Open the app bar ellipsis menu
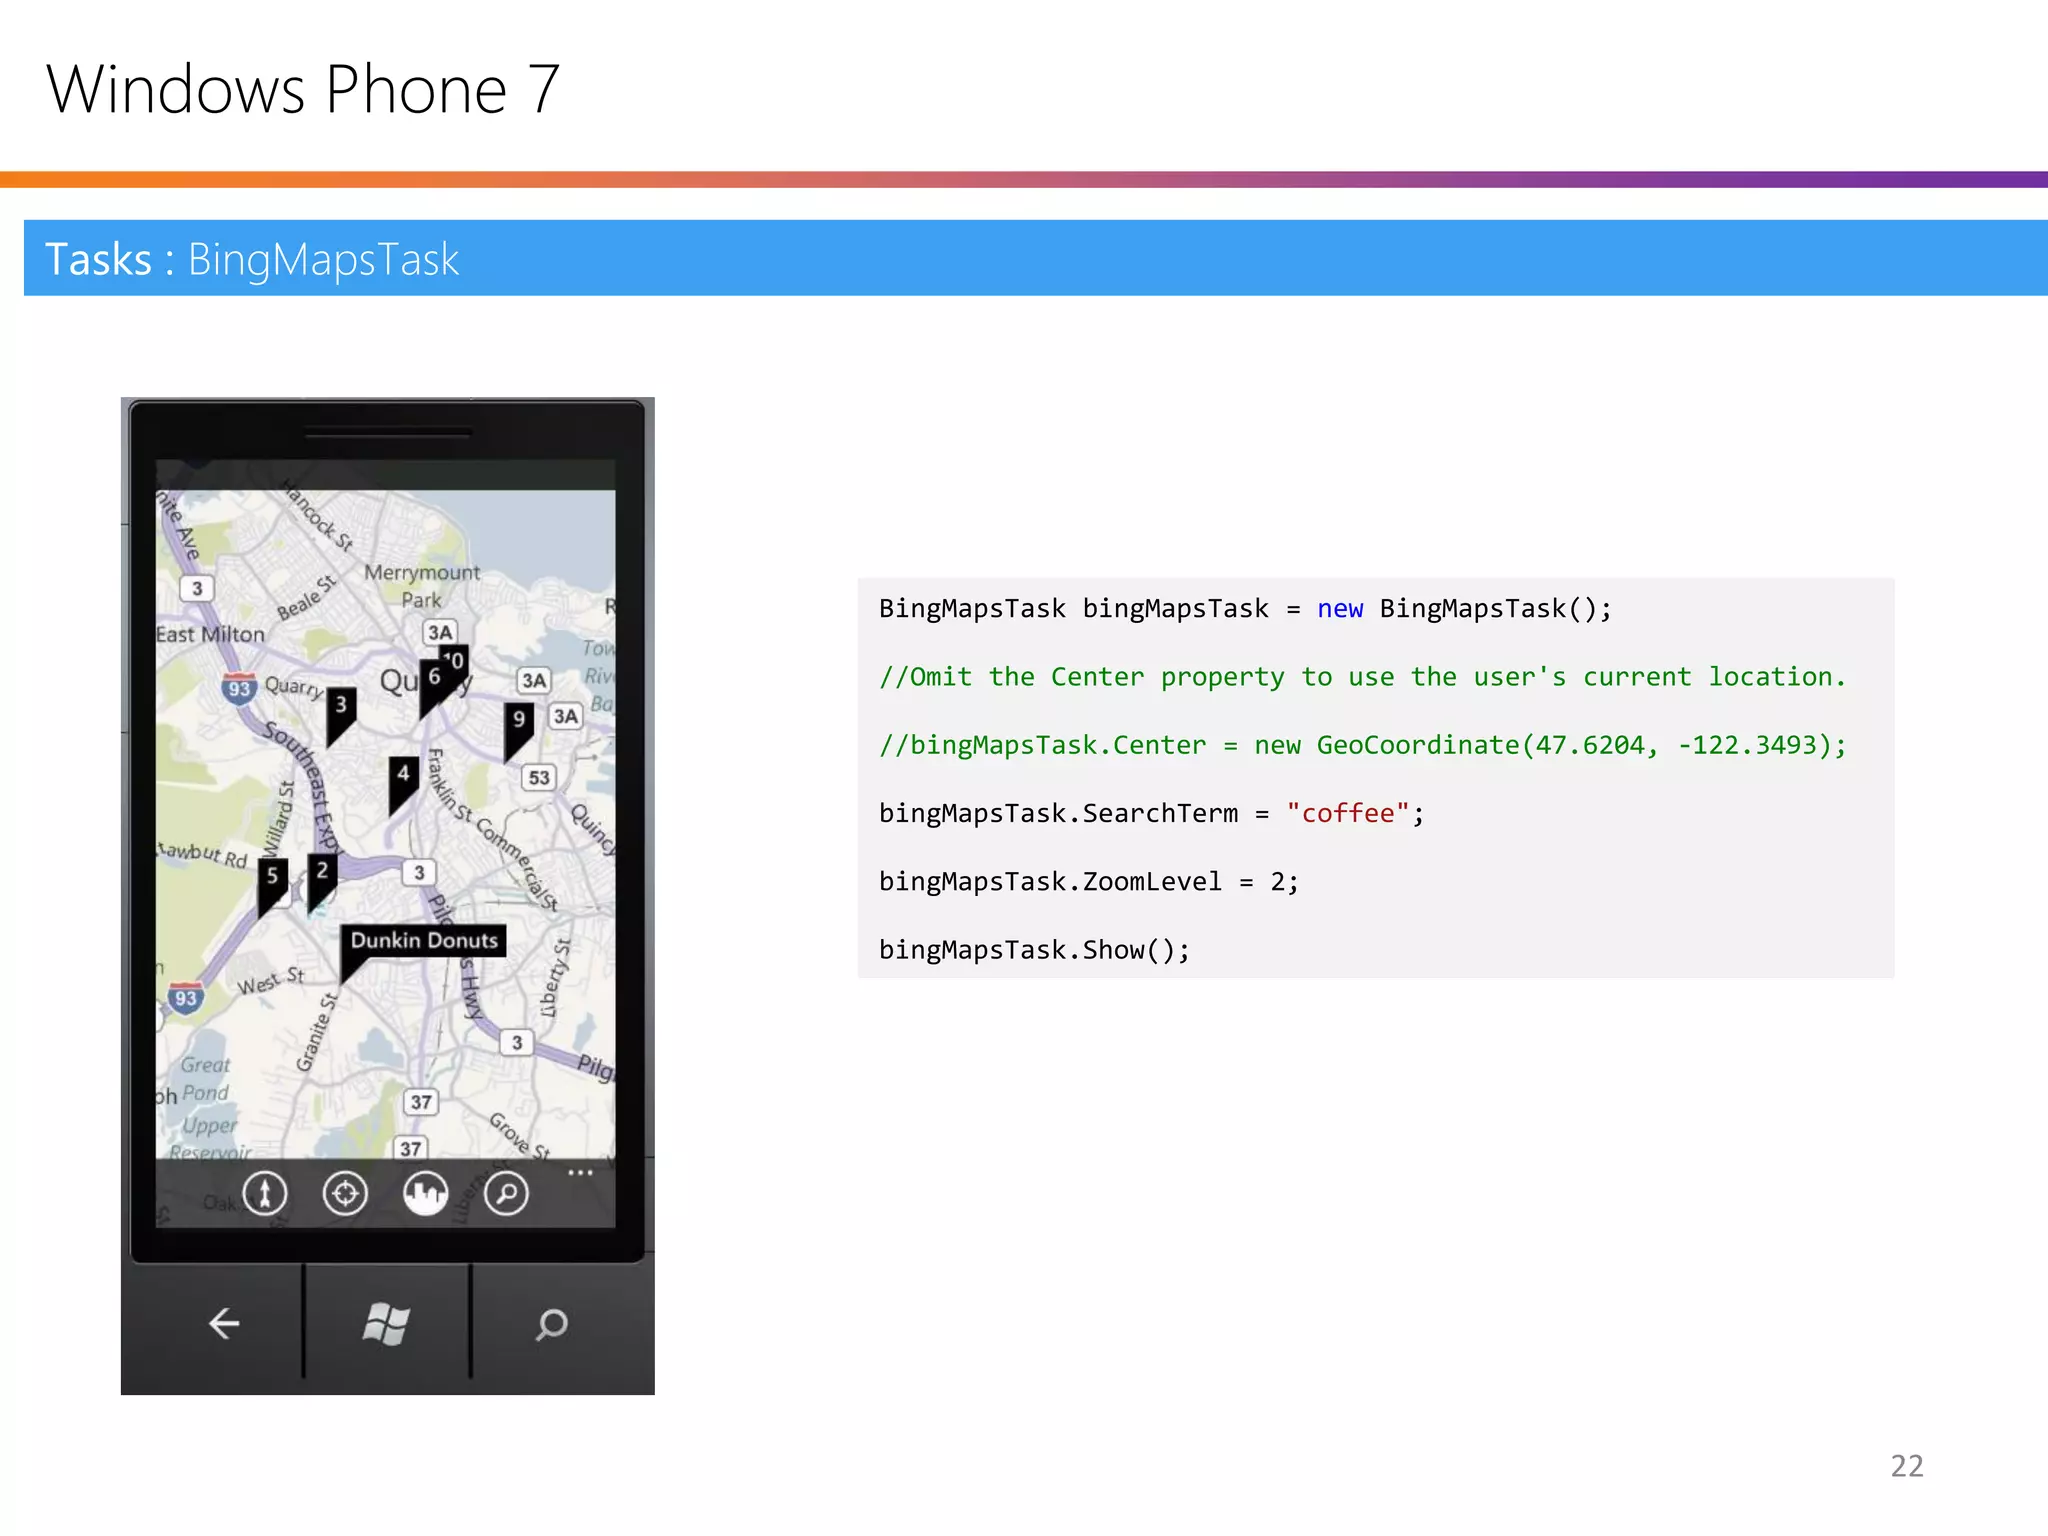 [580, 1172]
